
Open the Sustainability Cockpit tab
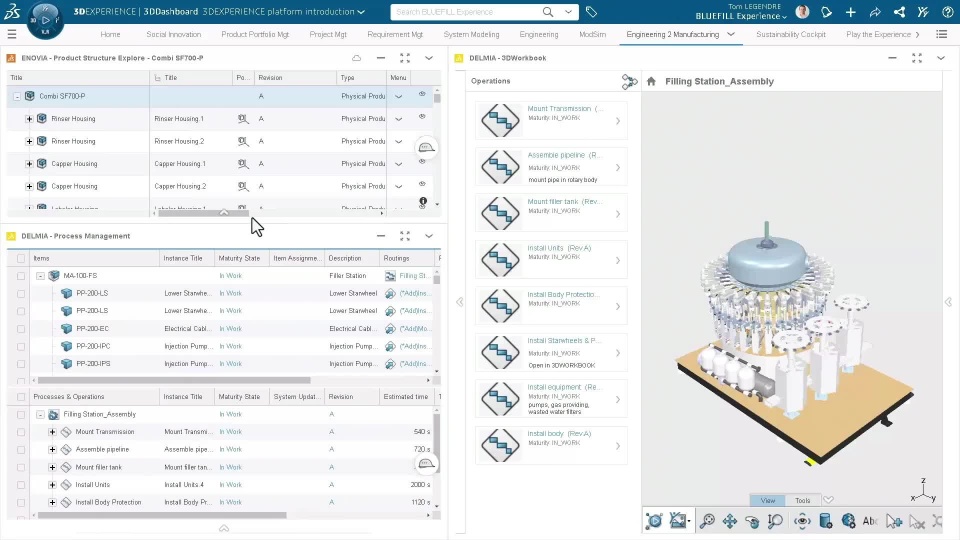pyautogui.click(x=791, y=34)
